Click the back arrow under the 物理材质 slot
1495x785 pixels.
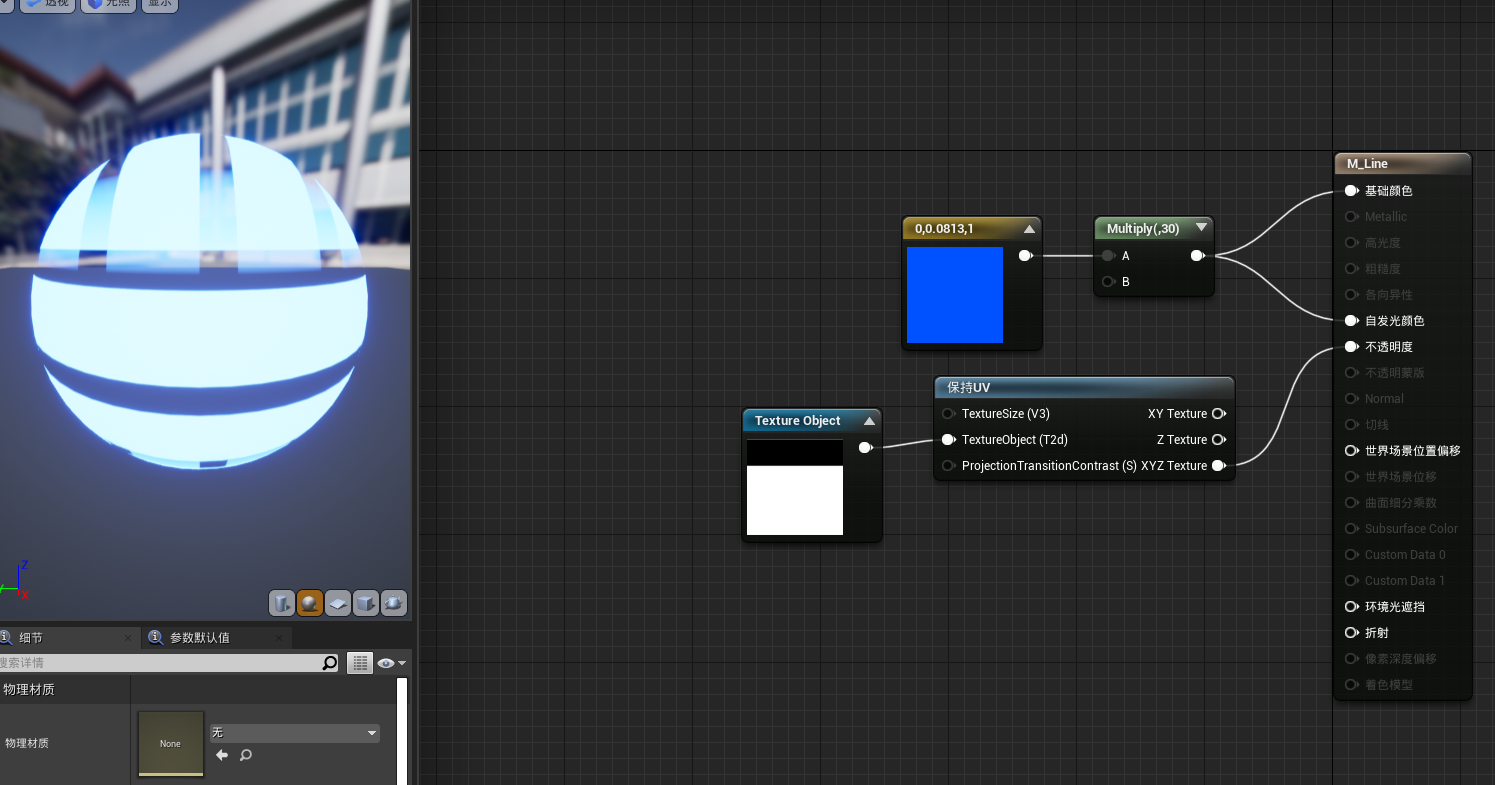click(x=222, y=755)
